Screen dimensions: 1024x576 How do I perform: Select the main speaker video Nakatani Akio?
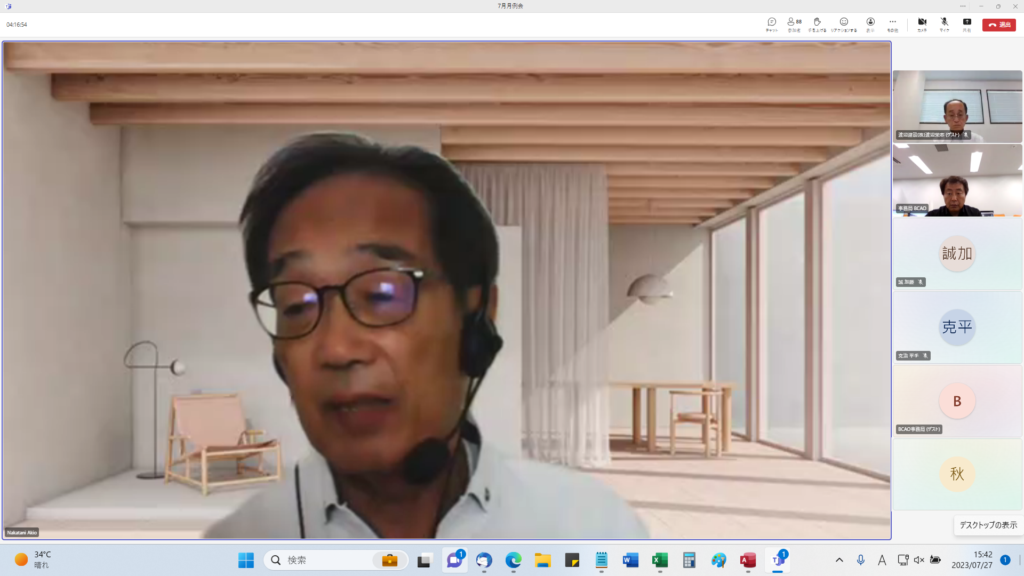coord(447,290)
